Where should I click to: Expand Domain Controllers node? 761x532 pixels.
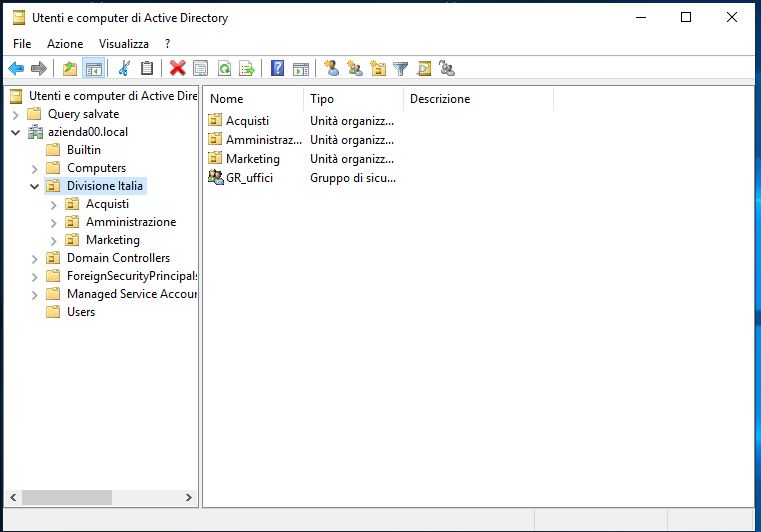tap(34, 259)
